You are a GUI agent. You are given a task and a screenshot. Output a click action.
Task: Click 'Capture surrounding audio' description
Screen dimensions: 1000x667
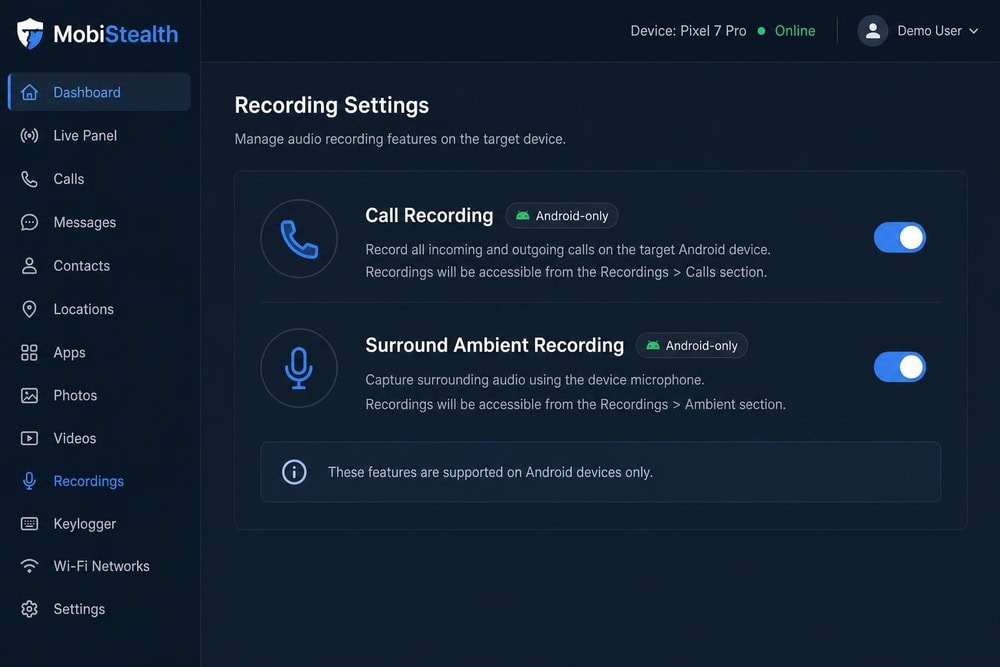[534, 380]
